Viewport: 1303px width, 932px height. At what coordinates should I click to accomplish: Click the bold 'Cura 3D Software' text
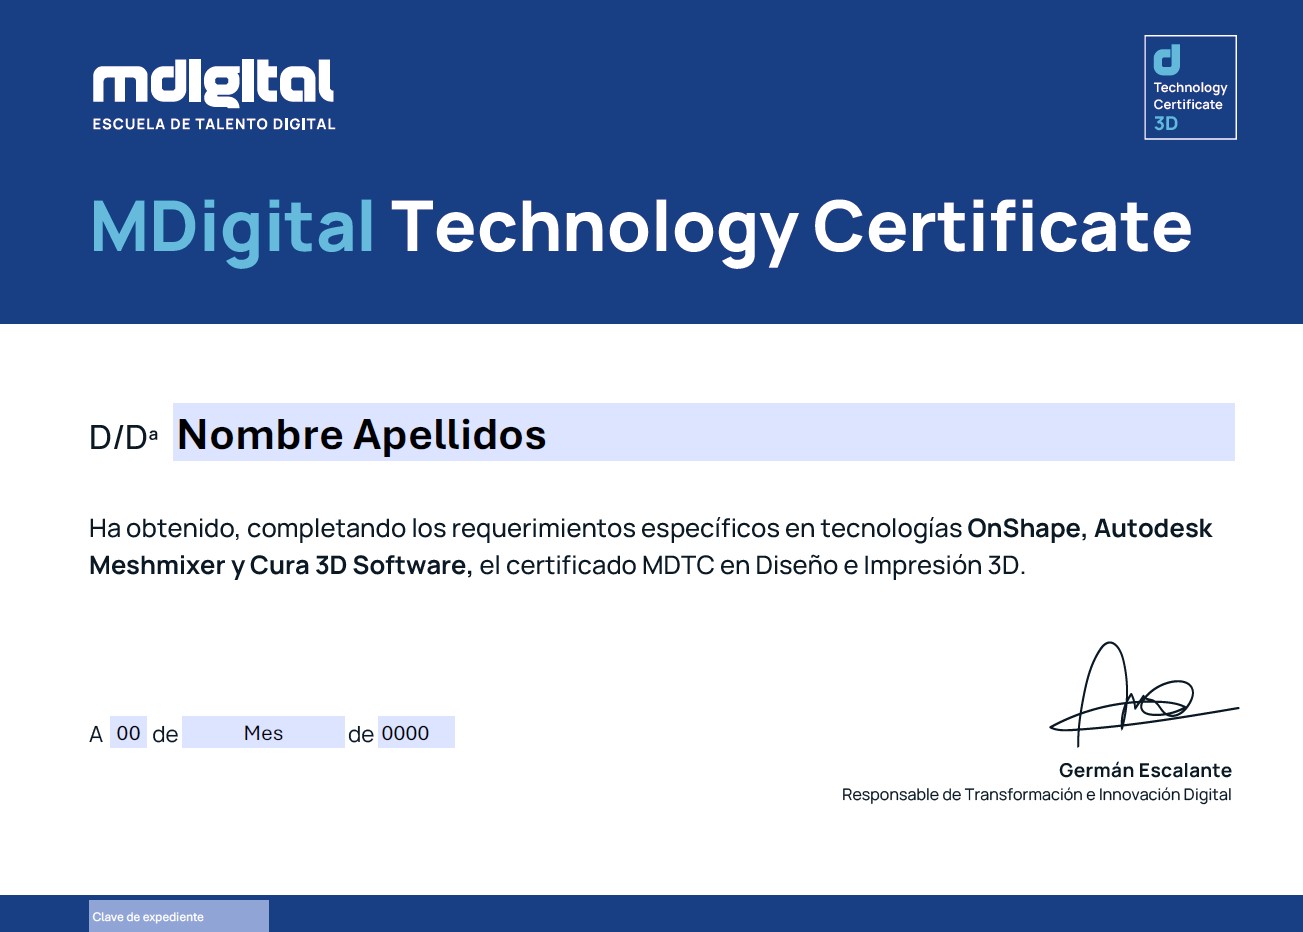(359, 565)
